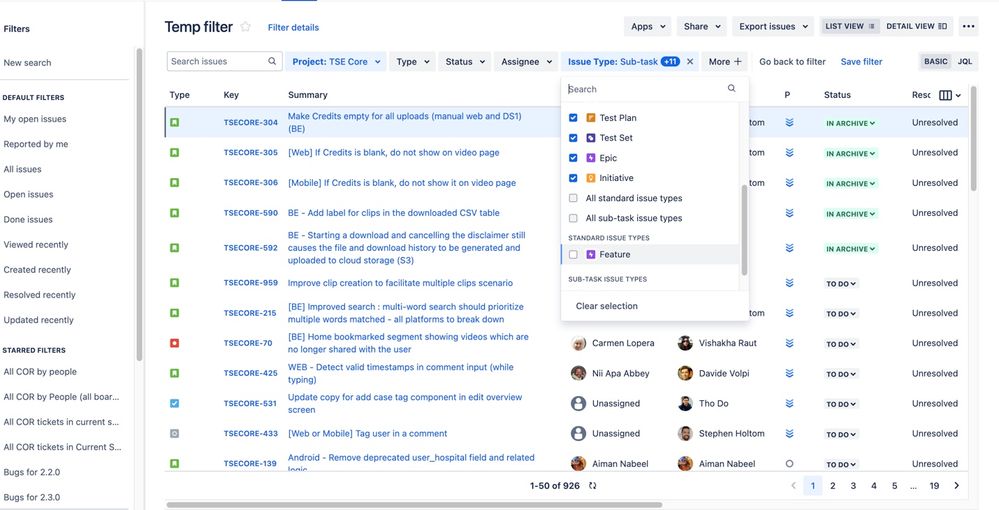Click story type icon for TSECORE-304

point(175,122)
